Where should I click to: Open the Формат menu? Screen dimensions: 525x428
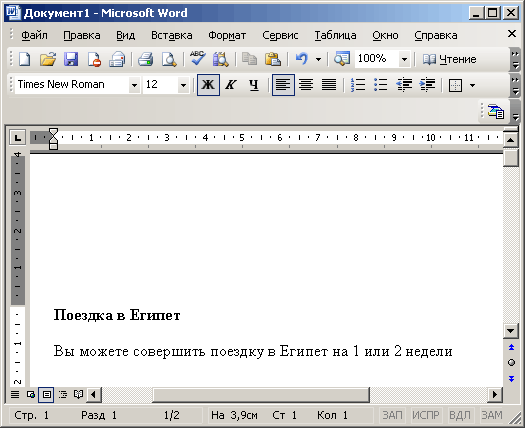(x=227, y=35)
